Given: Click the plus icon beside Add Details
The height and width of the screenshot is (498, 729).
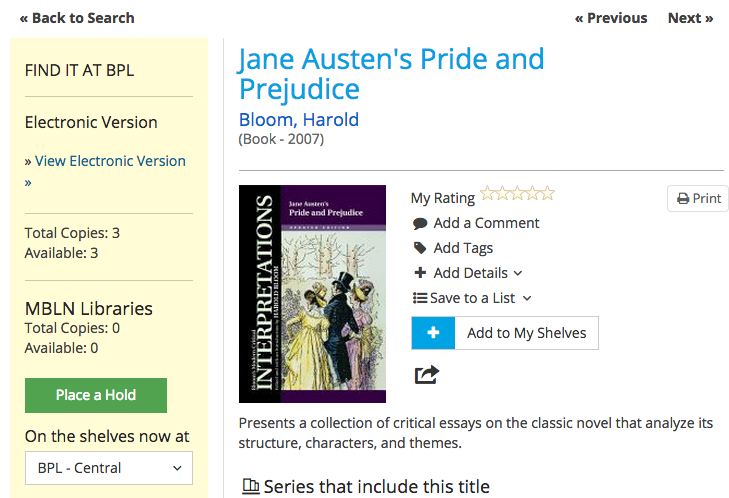Looking at the screenshot, I should pos(420,273).
